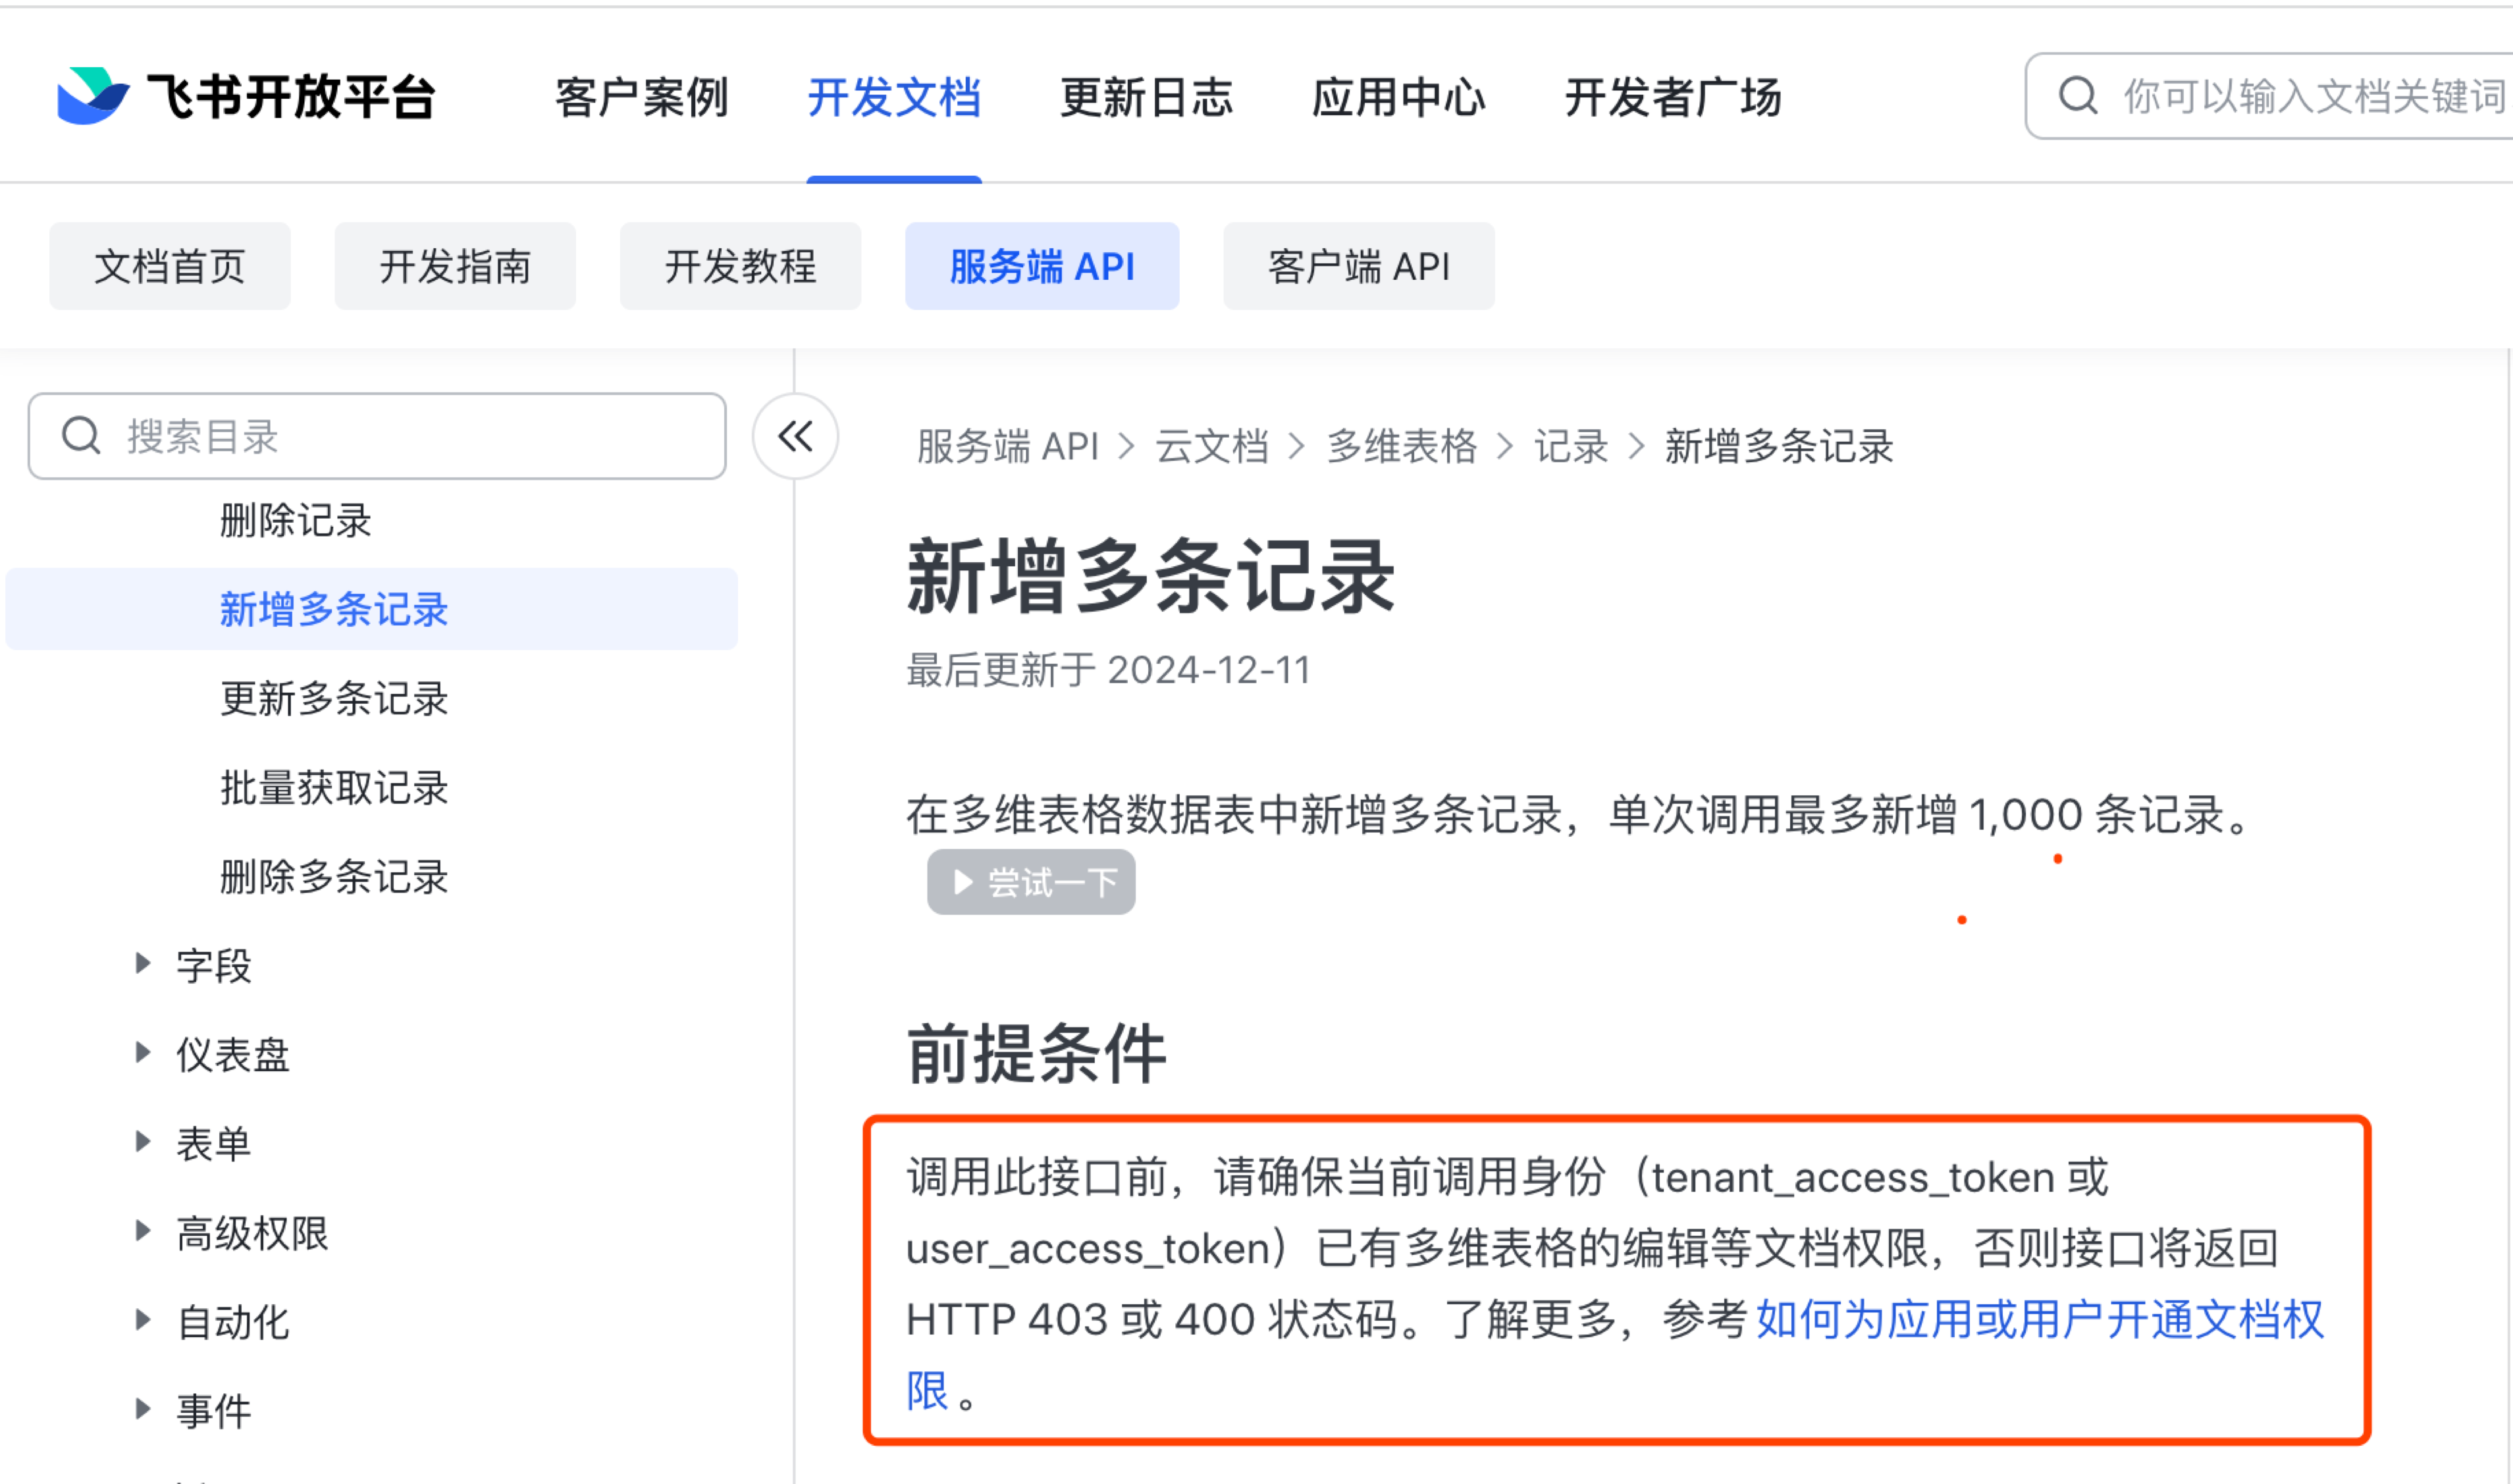
Task: Expand the 事件 section arrow
Action: [x=143, y=1409]
